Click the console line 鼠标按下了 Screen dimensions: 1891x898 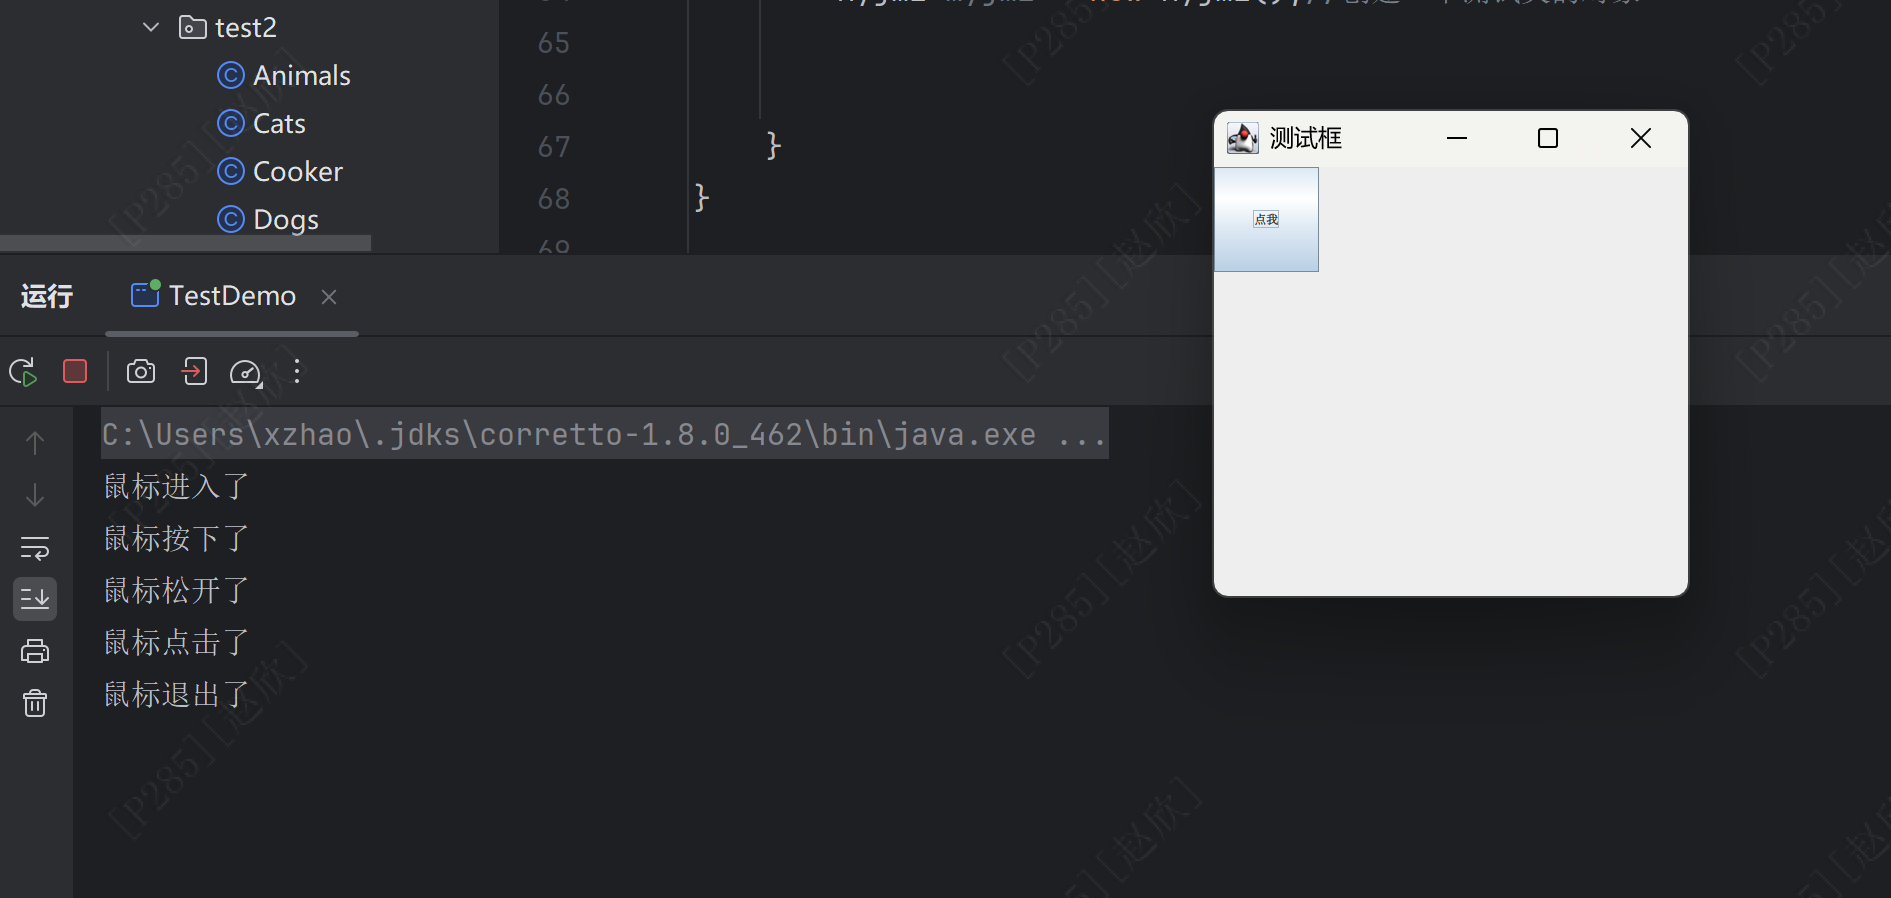[176, 539]
